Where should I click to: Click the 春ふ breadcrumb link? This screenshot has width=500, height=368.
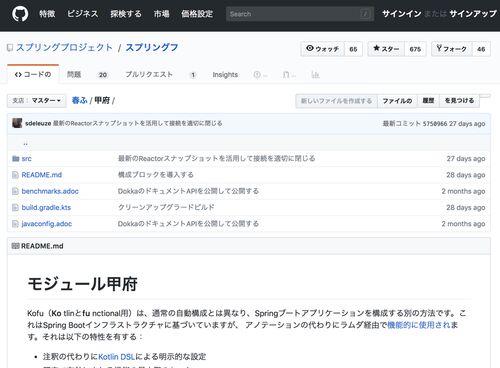(79, 100)
